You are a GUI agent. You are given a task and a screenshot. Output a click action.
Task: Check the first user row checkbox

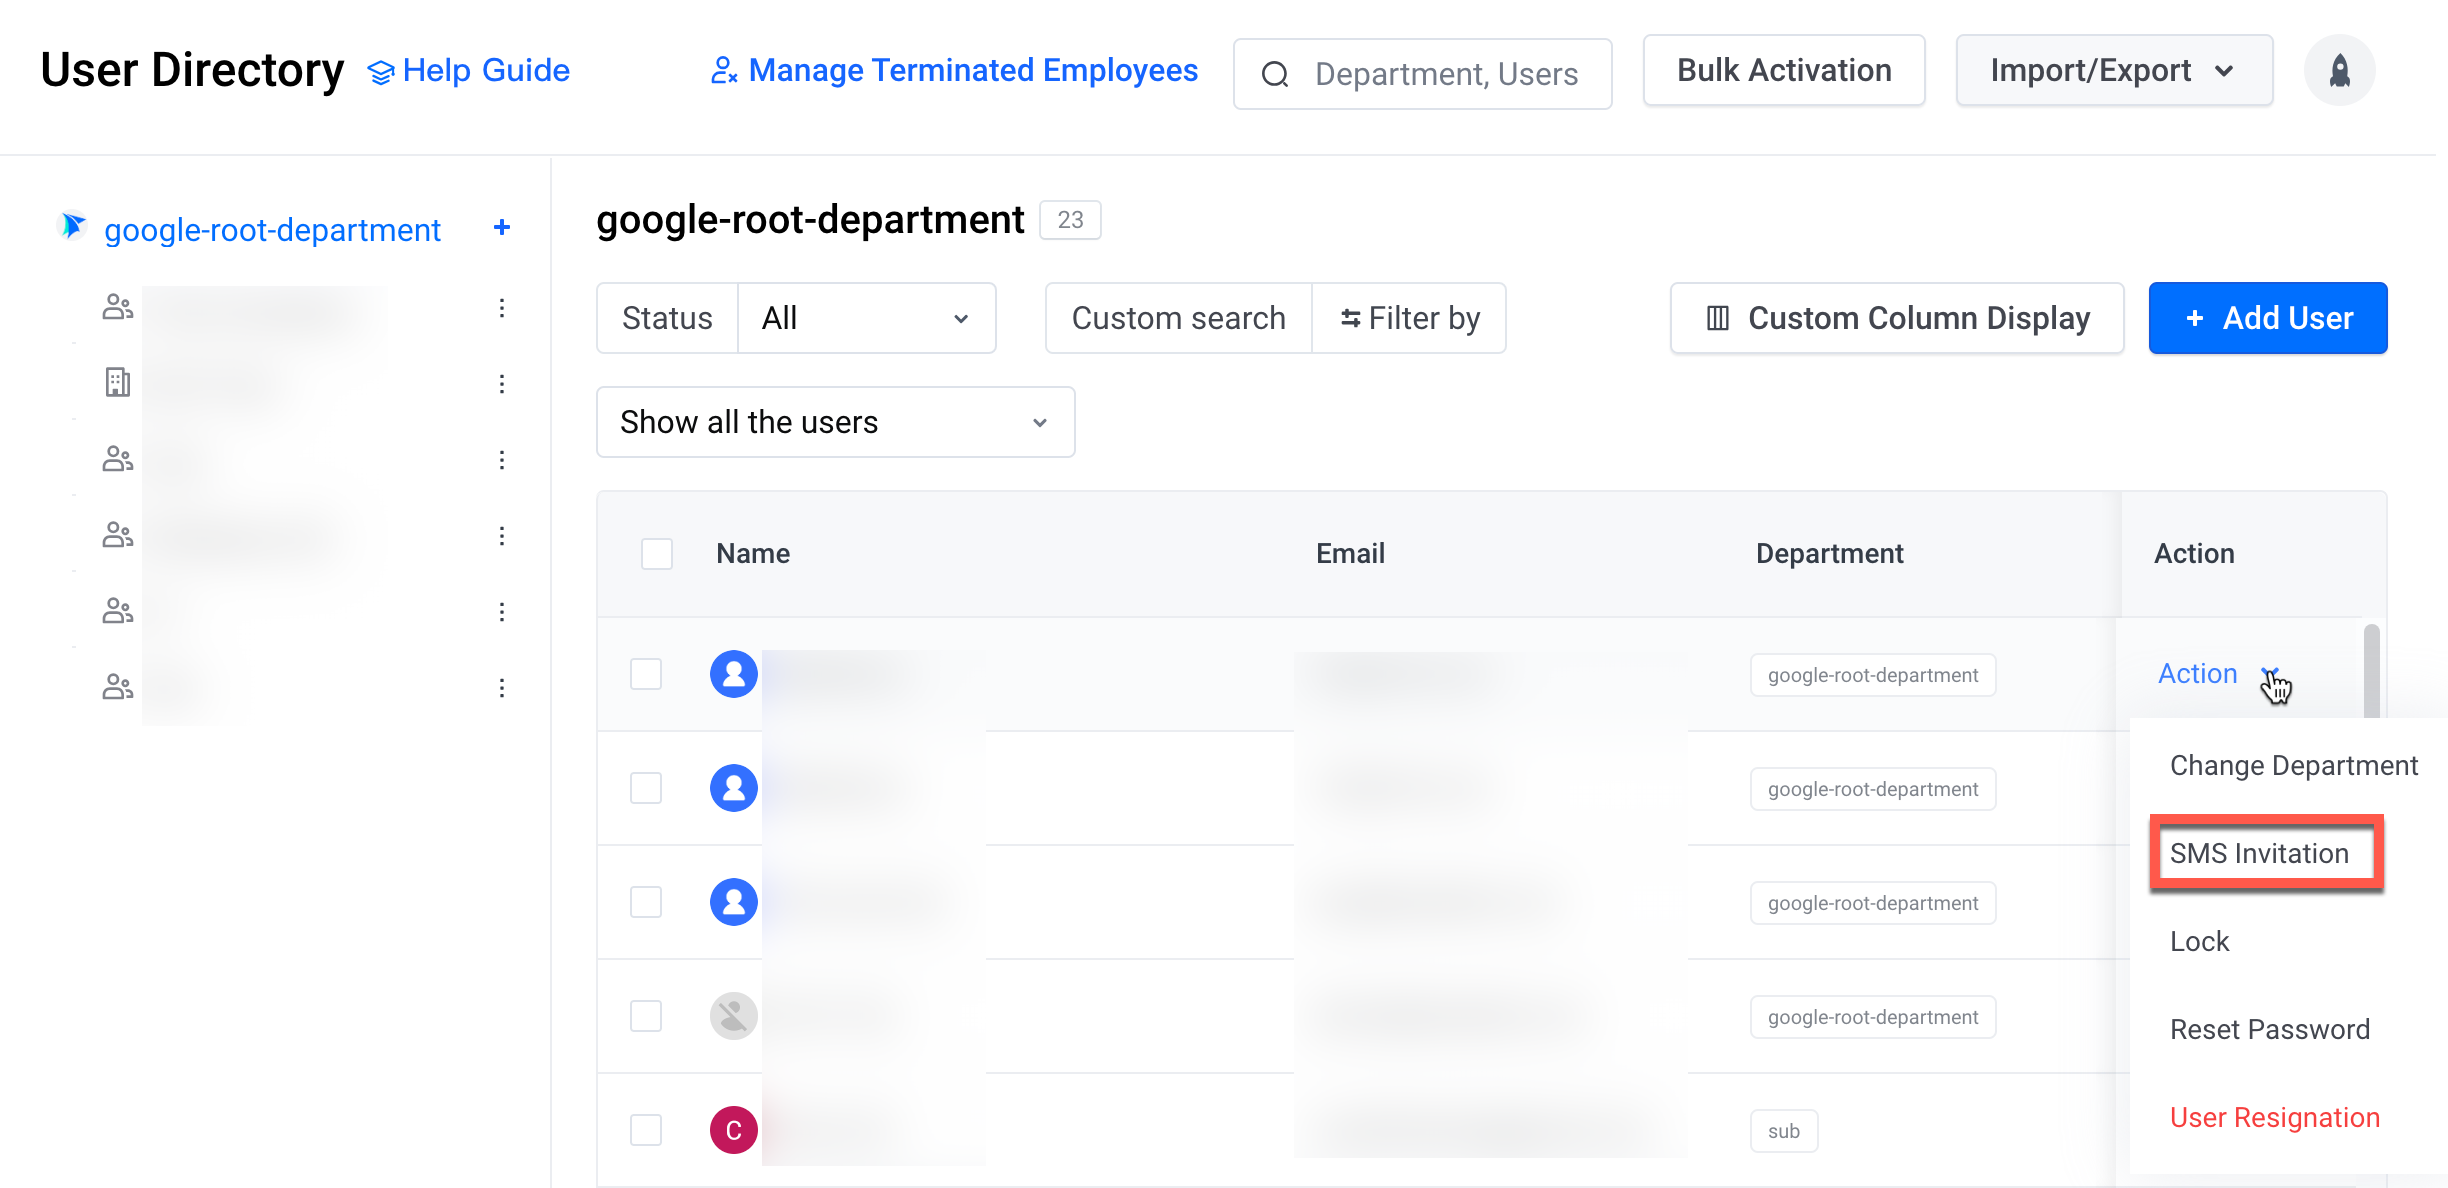pos(646,674)
